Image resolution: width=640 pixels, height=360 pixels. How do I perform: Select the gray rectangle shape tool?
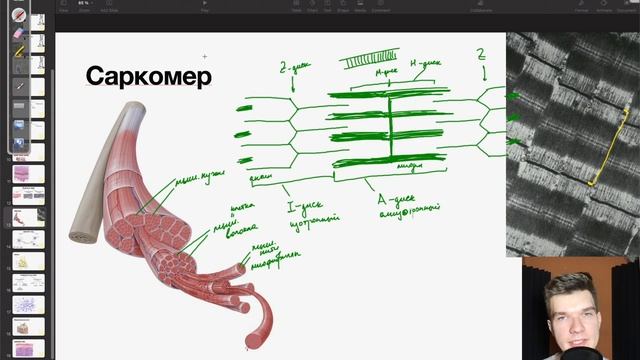19,107
